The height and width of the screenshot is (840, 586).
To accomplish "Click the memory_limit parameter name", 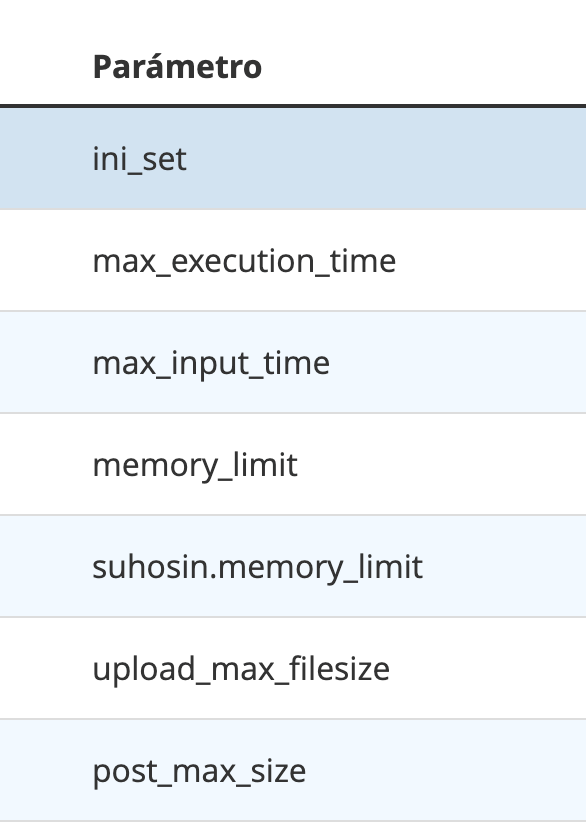I will point(195,465).
